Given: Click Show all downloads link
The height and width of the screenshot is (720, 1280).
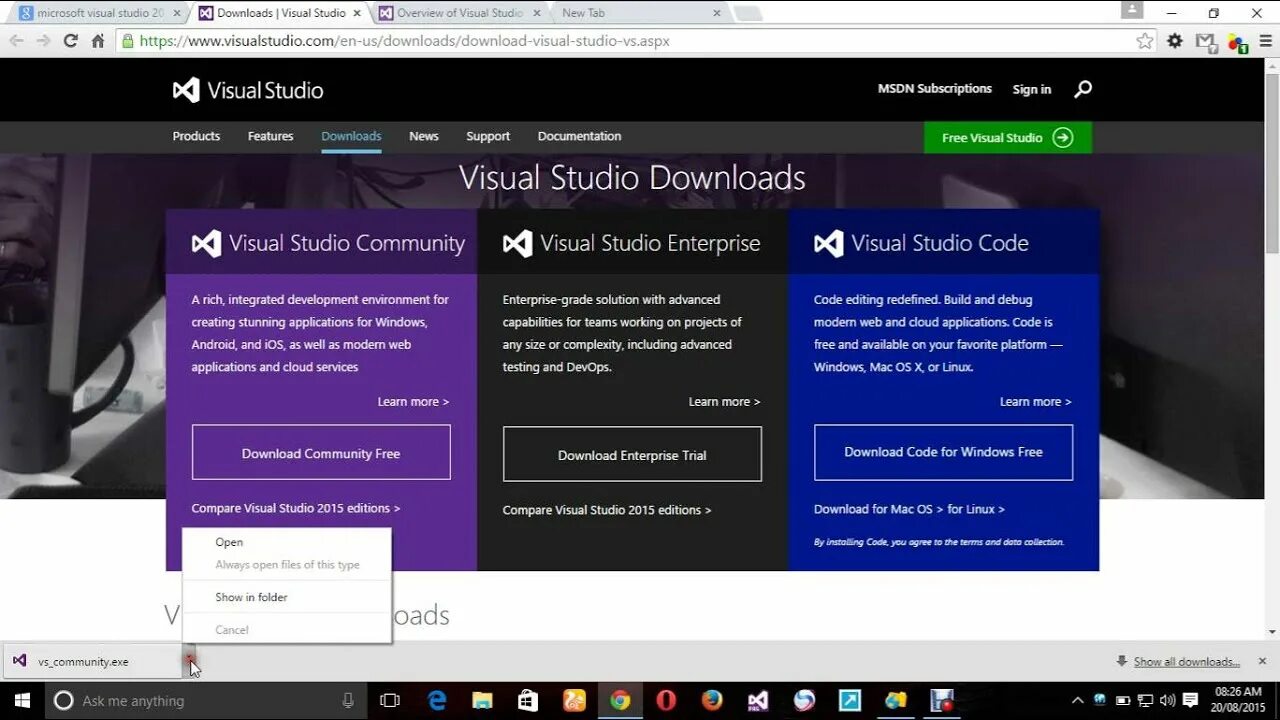Looking at the screenshot, I should pos(1186,662).
